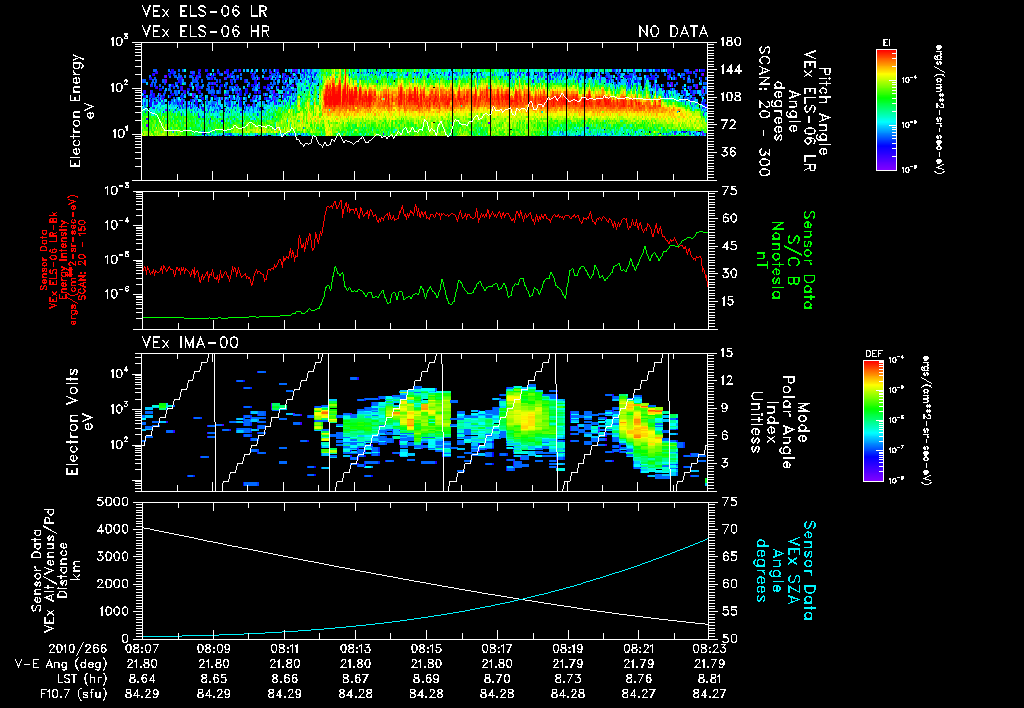Click the 180 pitch angle tick label
This screenshot has height=708, width=1024.
730,42
